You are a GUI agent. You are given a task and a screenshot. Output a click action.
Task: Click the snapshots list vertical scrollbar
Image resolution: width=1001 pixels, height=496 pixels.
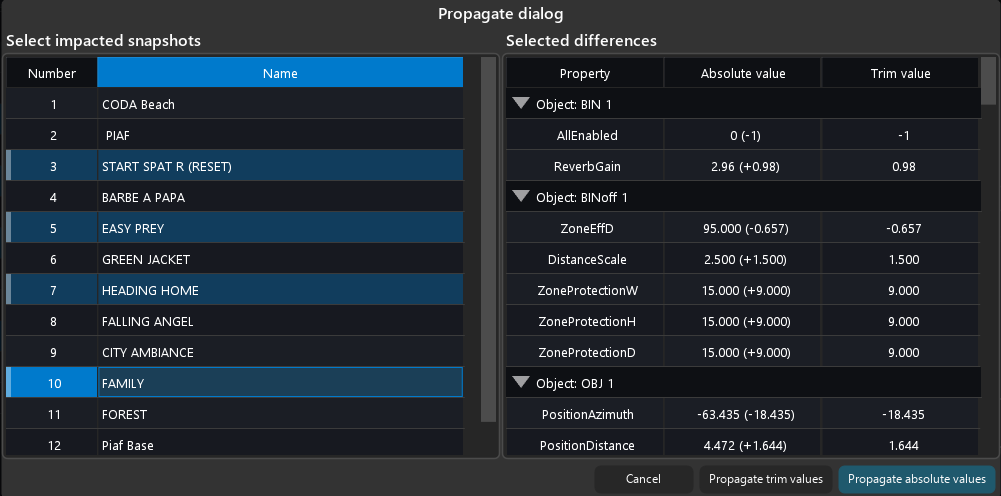point(488,240)
